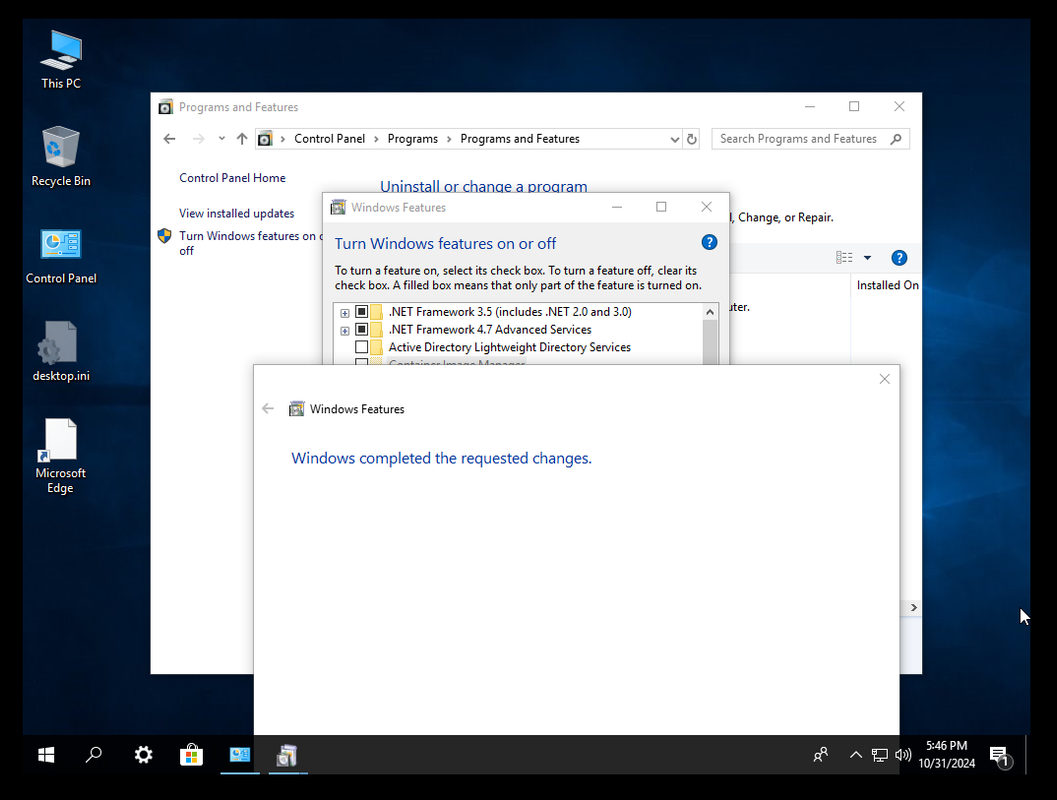
Task: Open Action Center notifications icon
Action: [x=1000, y=756]
